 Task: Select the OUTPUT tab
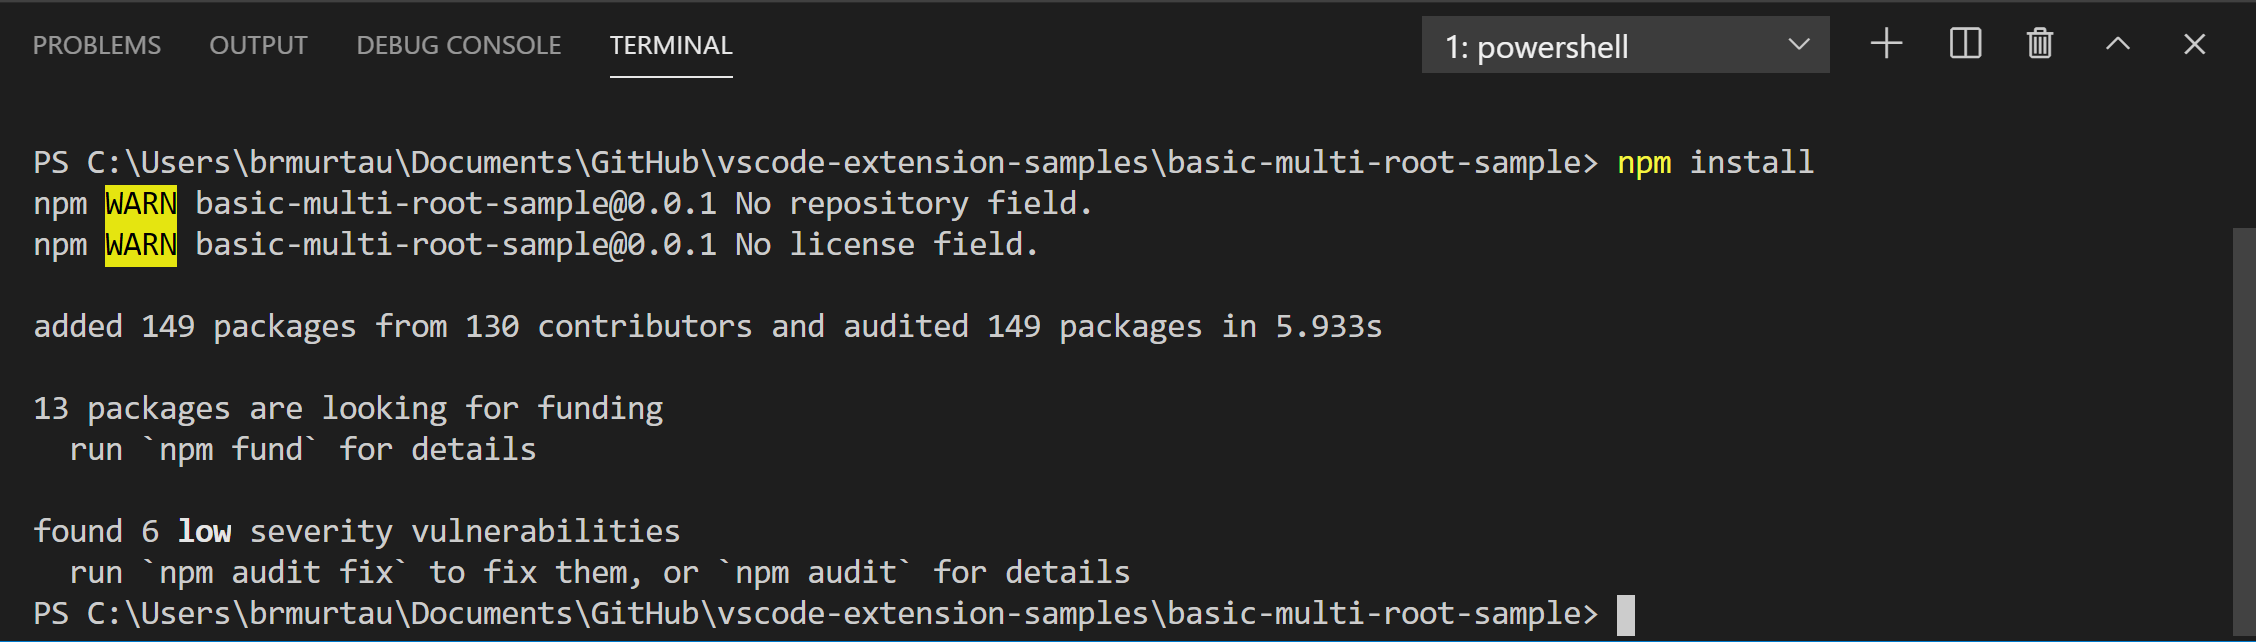point(258,44)
